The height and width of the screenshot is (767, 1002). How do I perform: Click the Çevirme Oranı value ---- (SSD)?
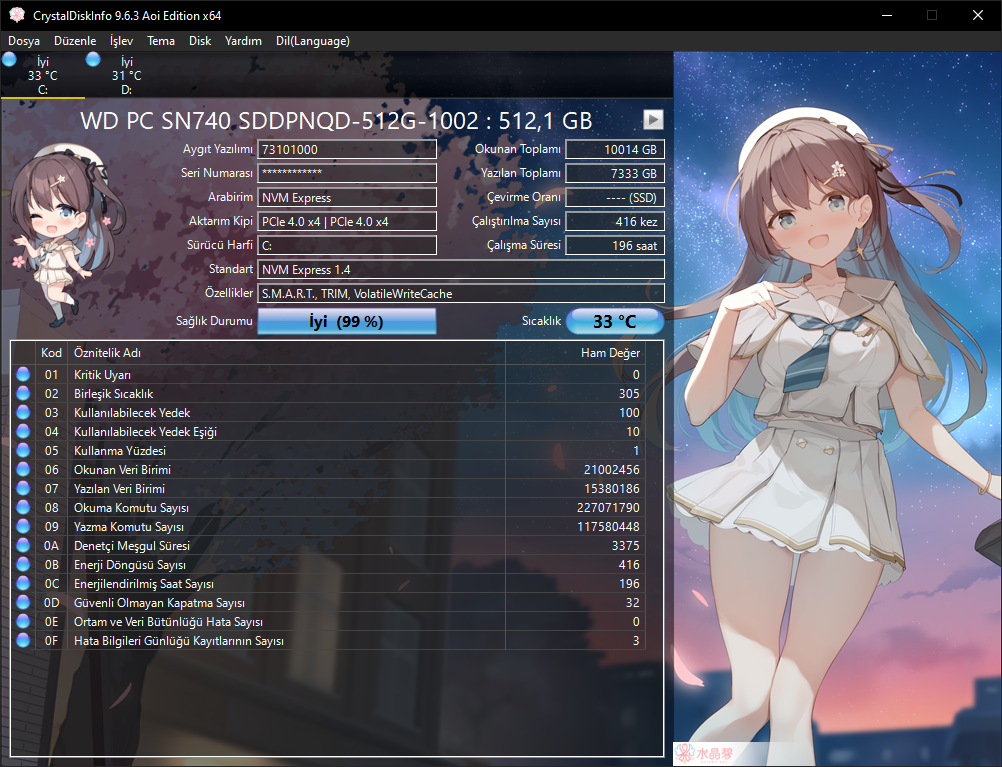[615, 198]
